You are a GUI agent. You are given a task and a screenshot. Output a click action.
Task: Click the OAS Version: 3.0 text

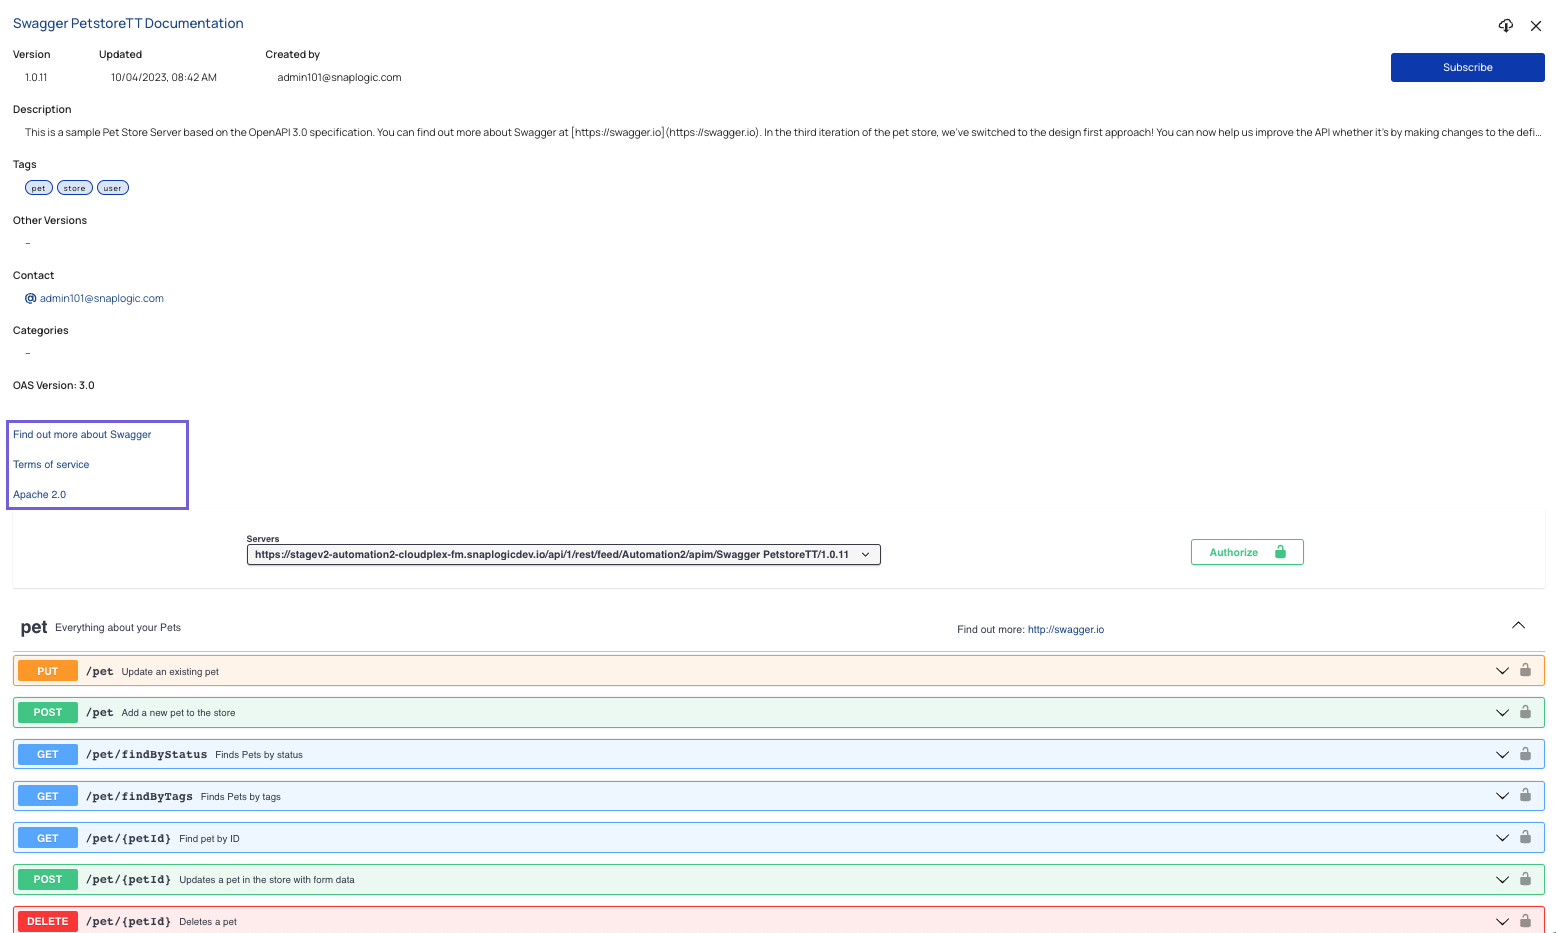[x=54, y=385]
